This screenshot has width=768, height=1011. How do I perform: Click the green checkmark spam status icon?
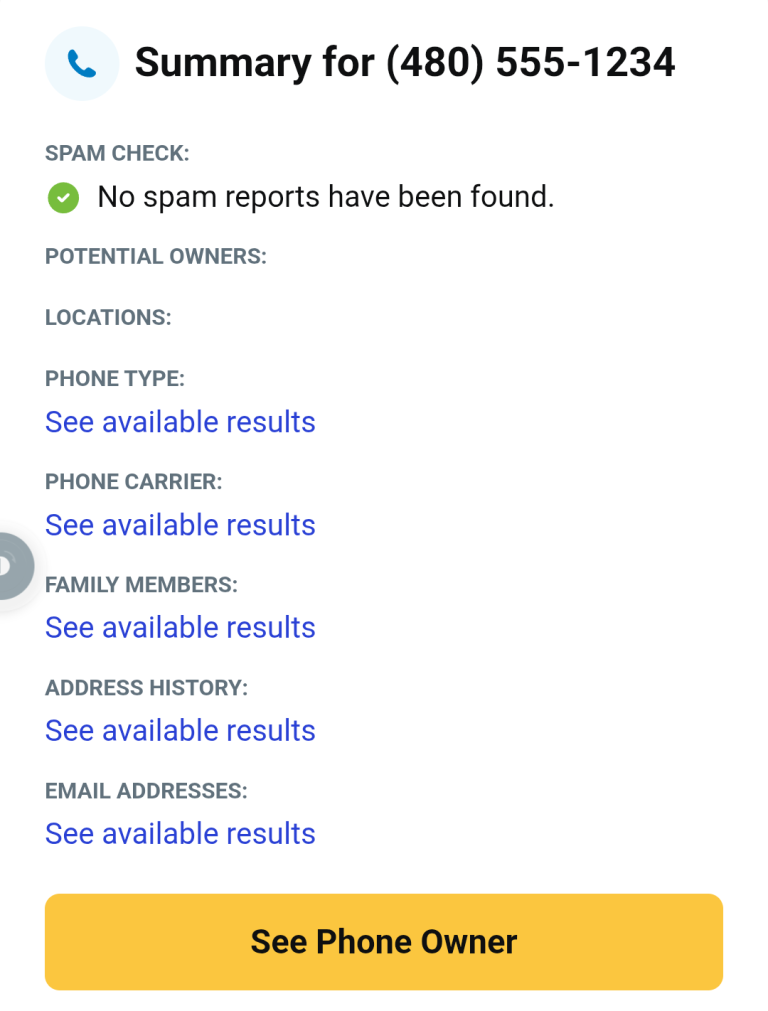pos(63,198)
